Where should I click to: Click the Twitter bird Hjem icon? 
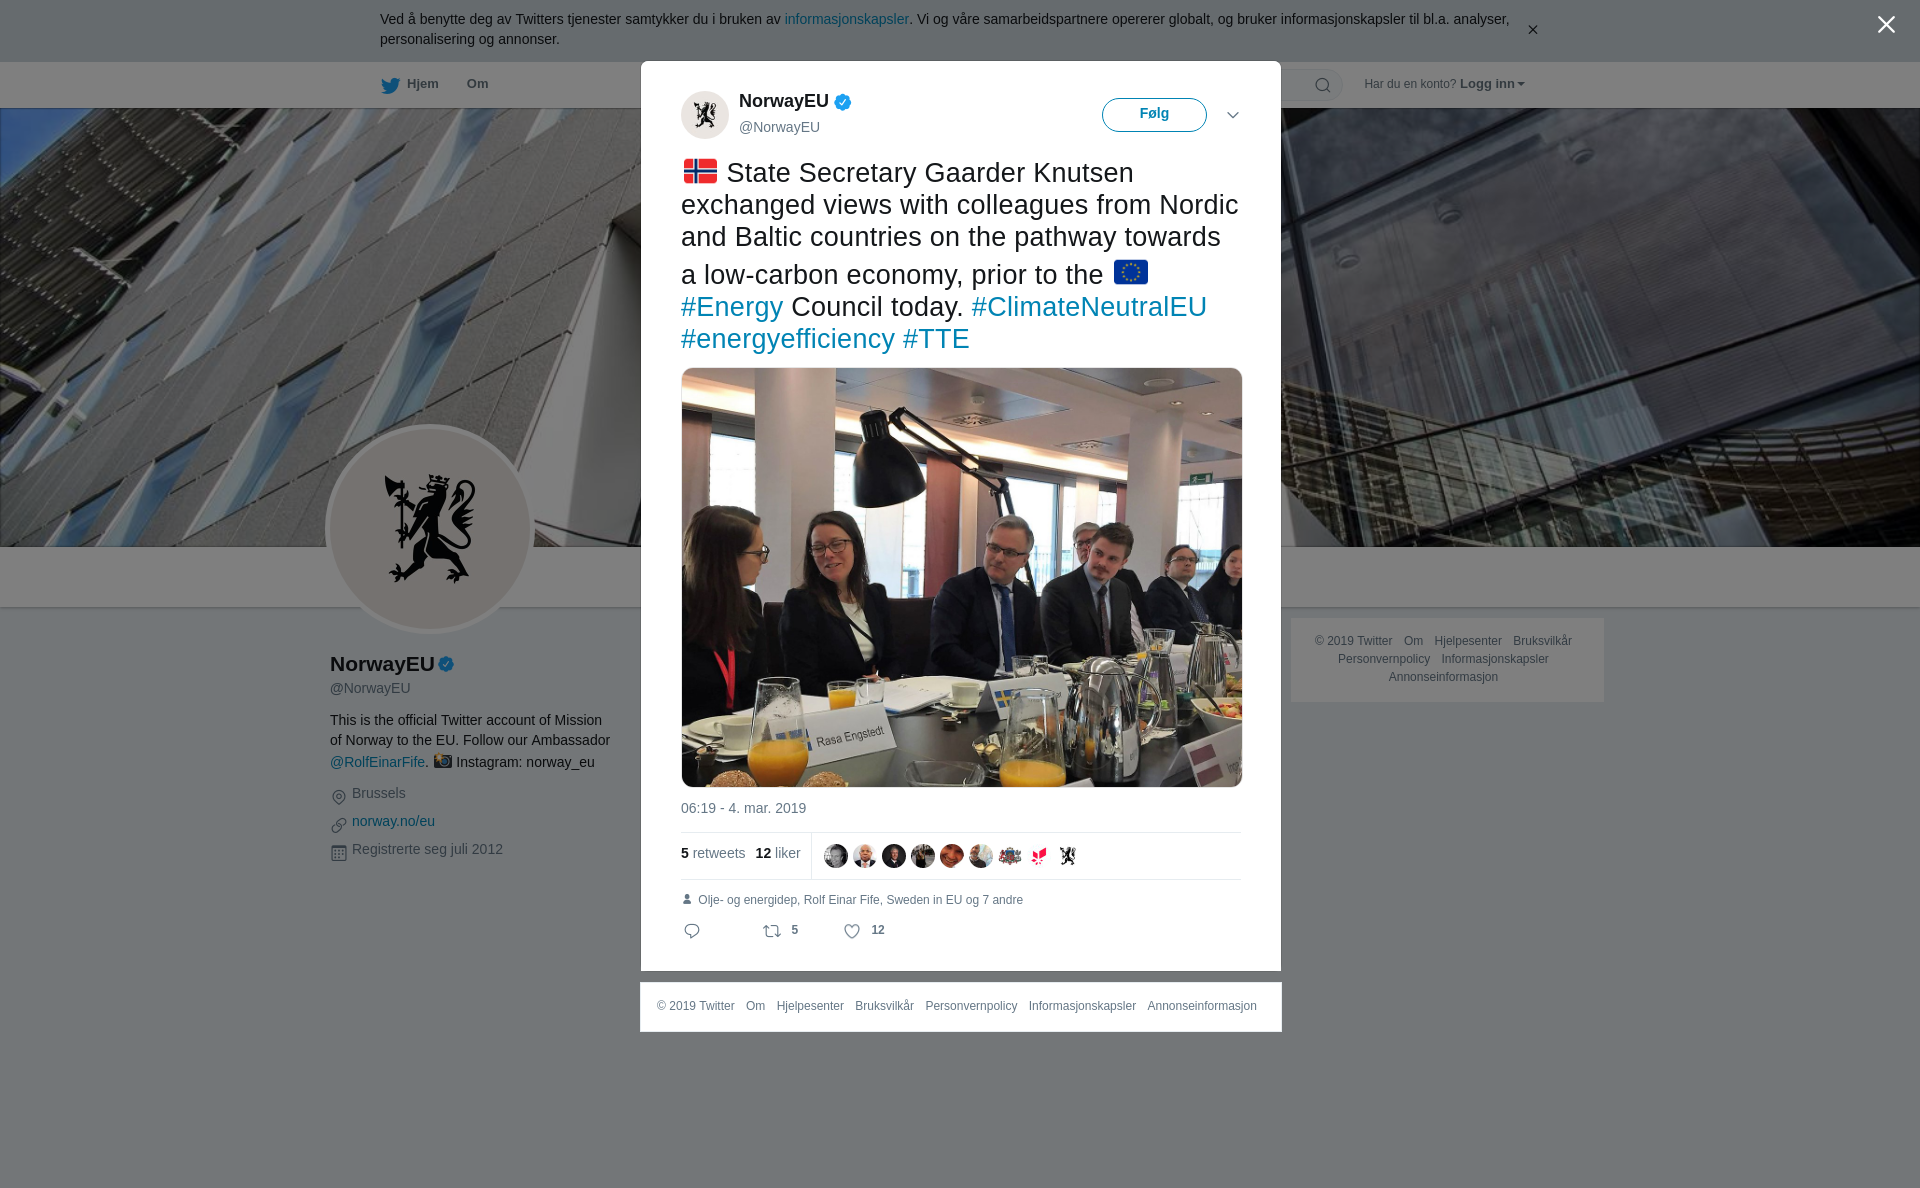coord(390,85)
